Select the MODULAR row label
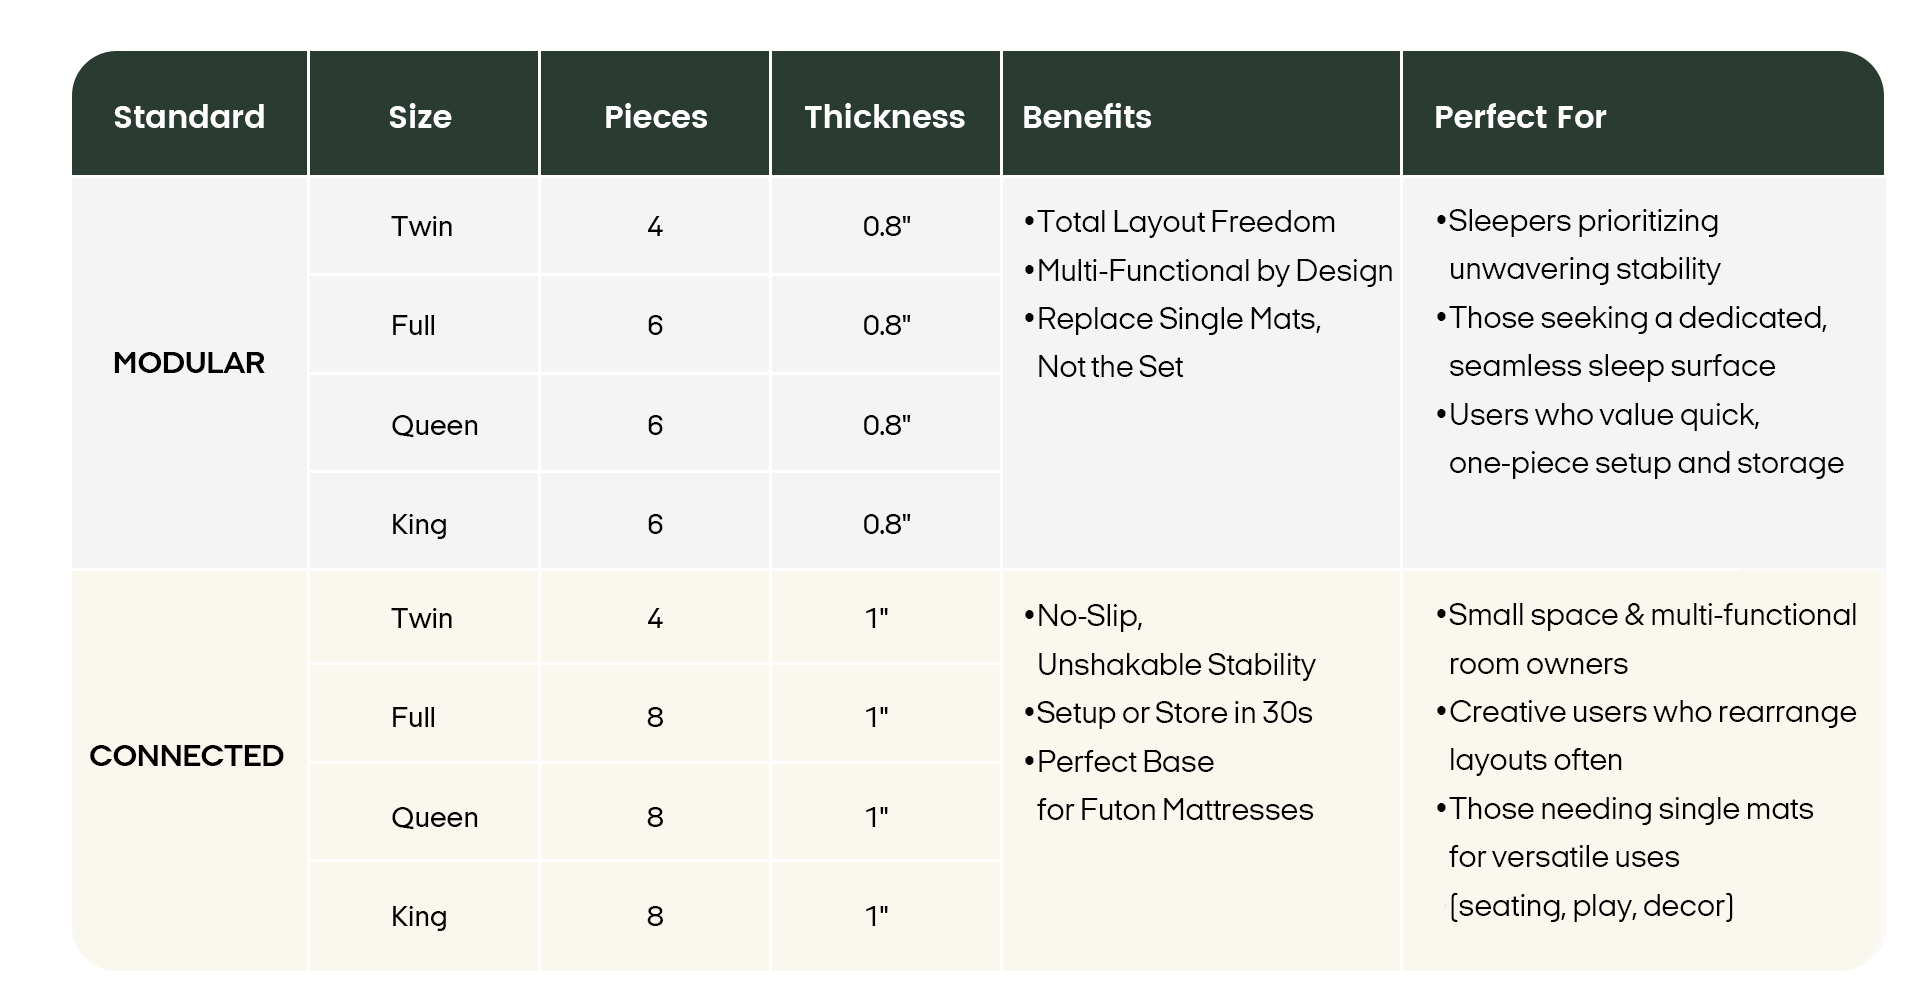 click(189, 363)
